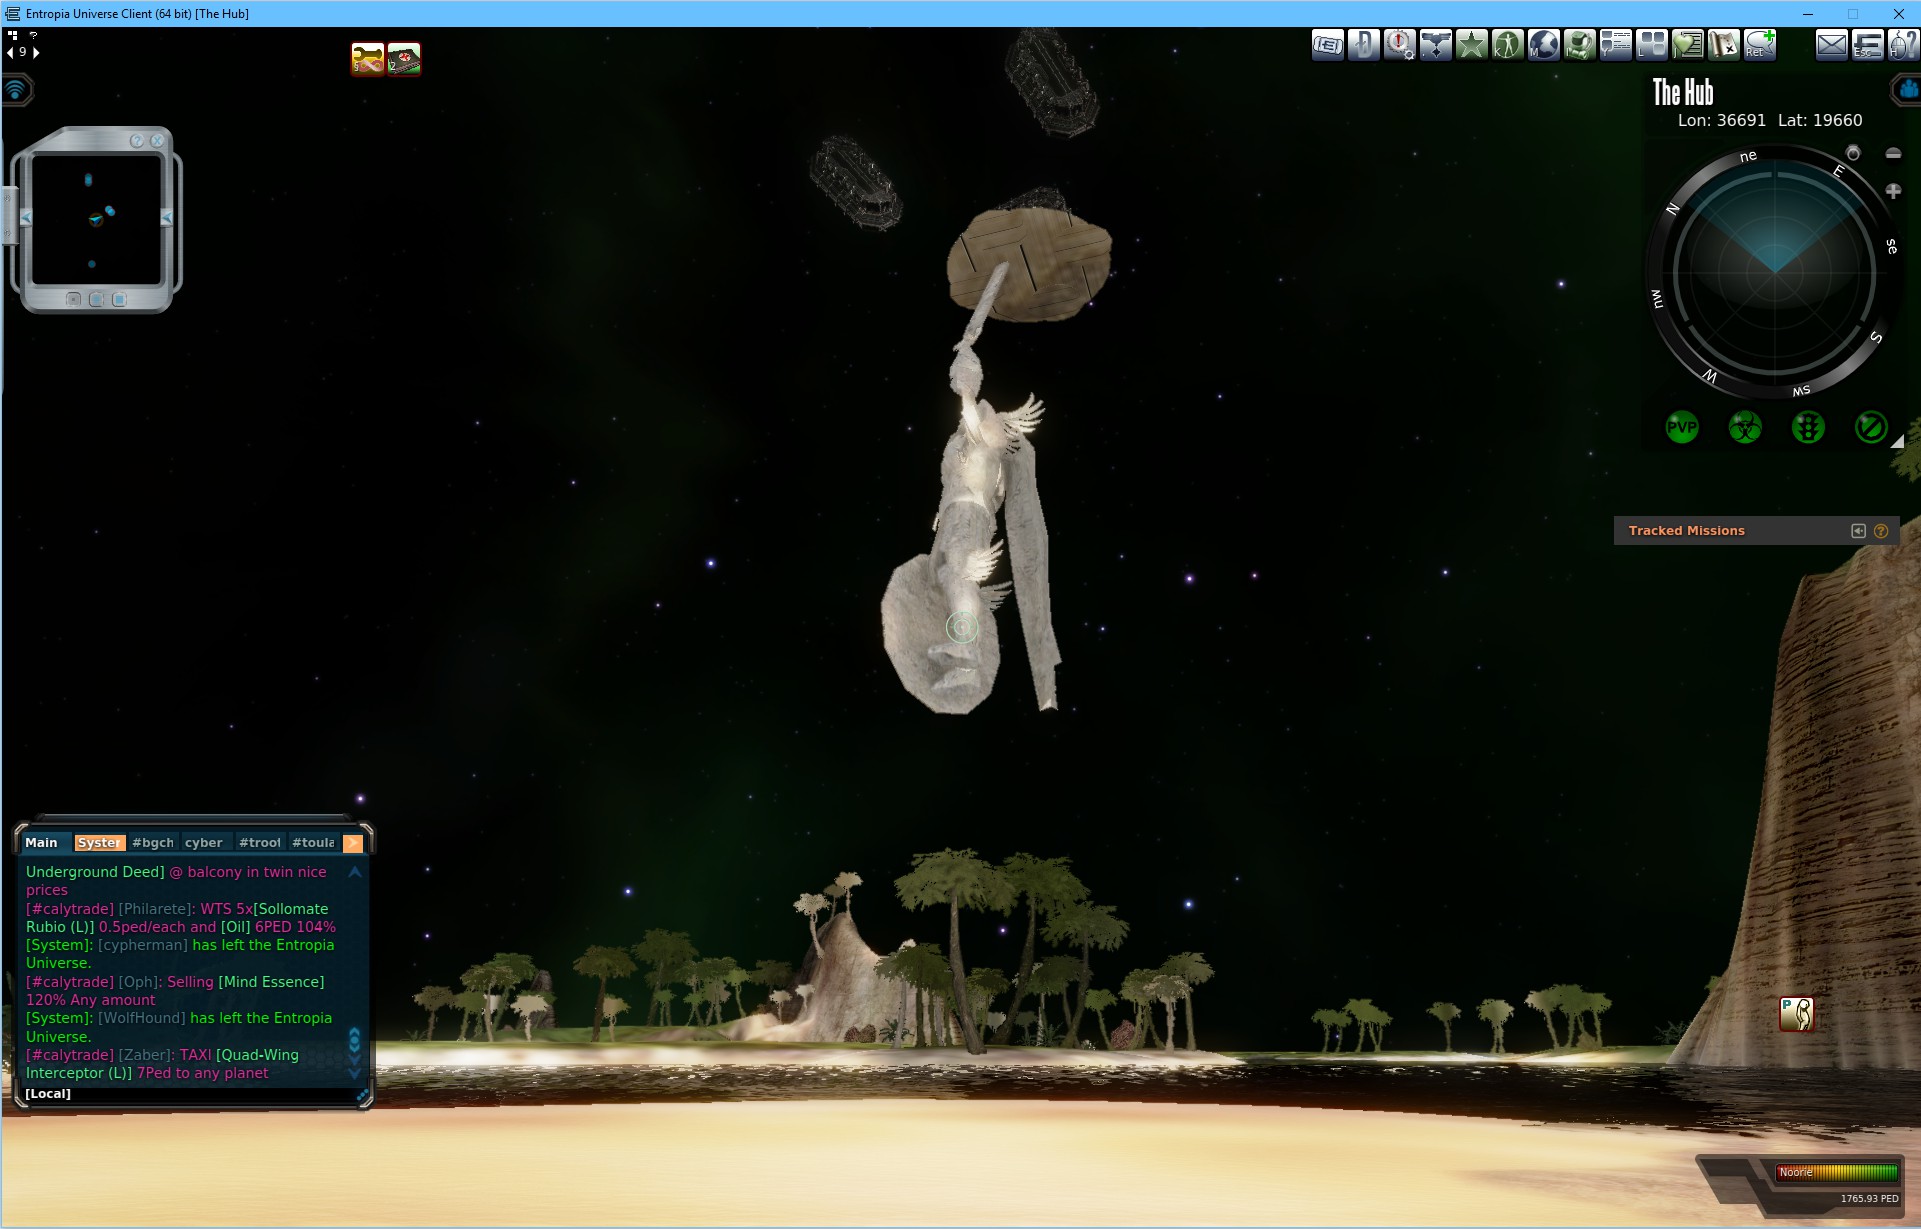Open Tracked Missions help question mark

point(1881,531)
